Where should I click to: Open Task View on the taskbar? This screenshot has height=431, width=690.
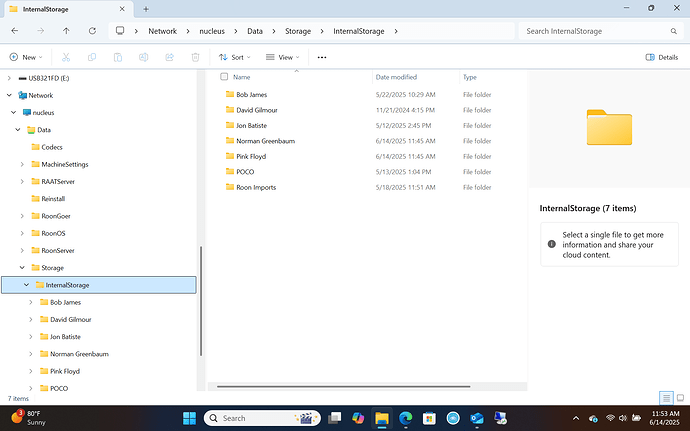[x=334, y=418]
